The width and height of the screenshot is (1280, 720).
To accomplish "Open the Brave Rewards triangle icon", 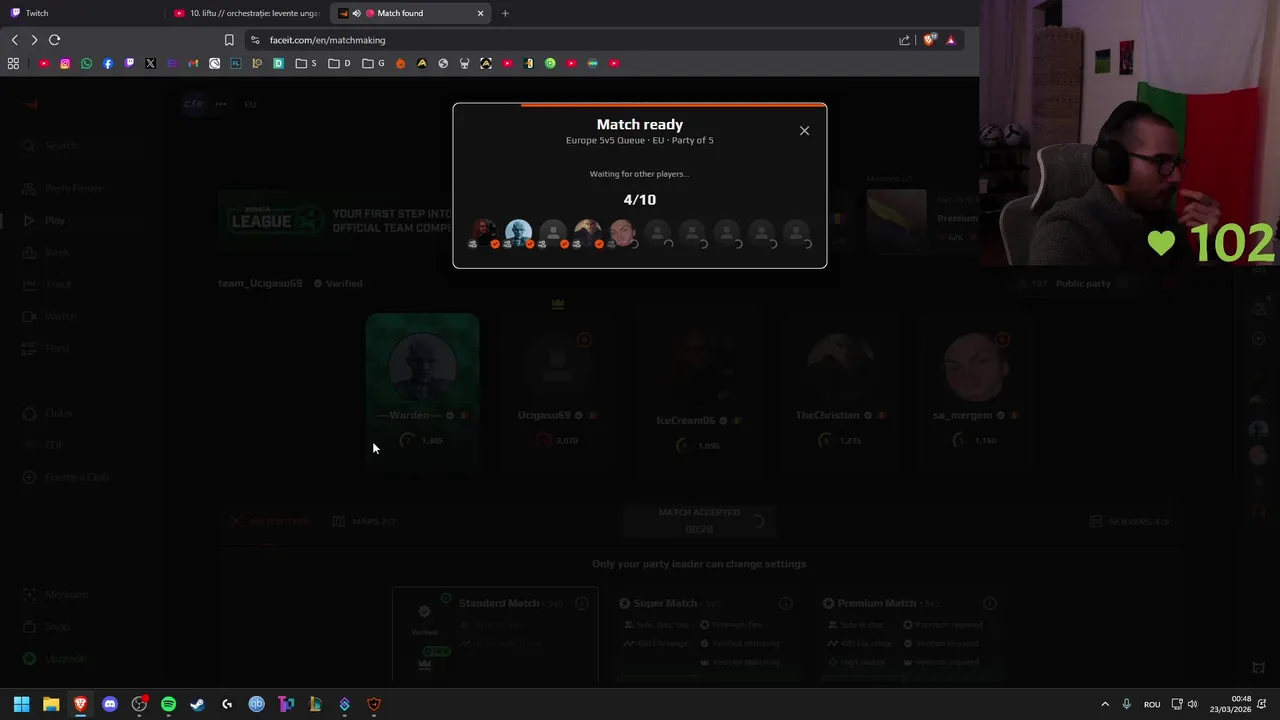I will [x=951, y=40].
